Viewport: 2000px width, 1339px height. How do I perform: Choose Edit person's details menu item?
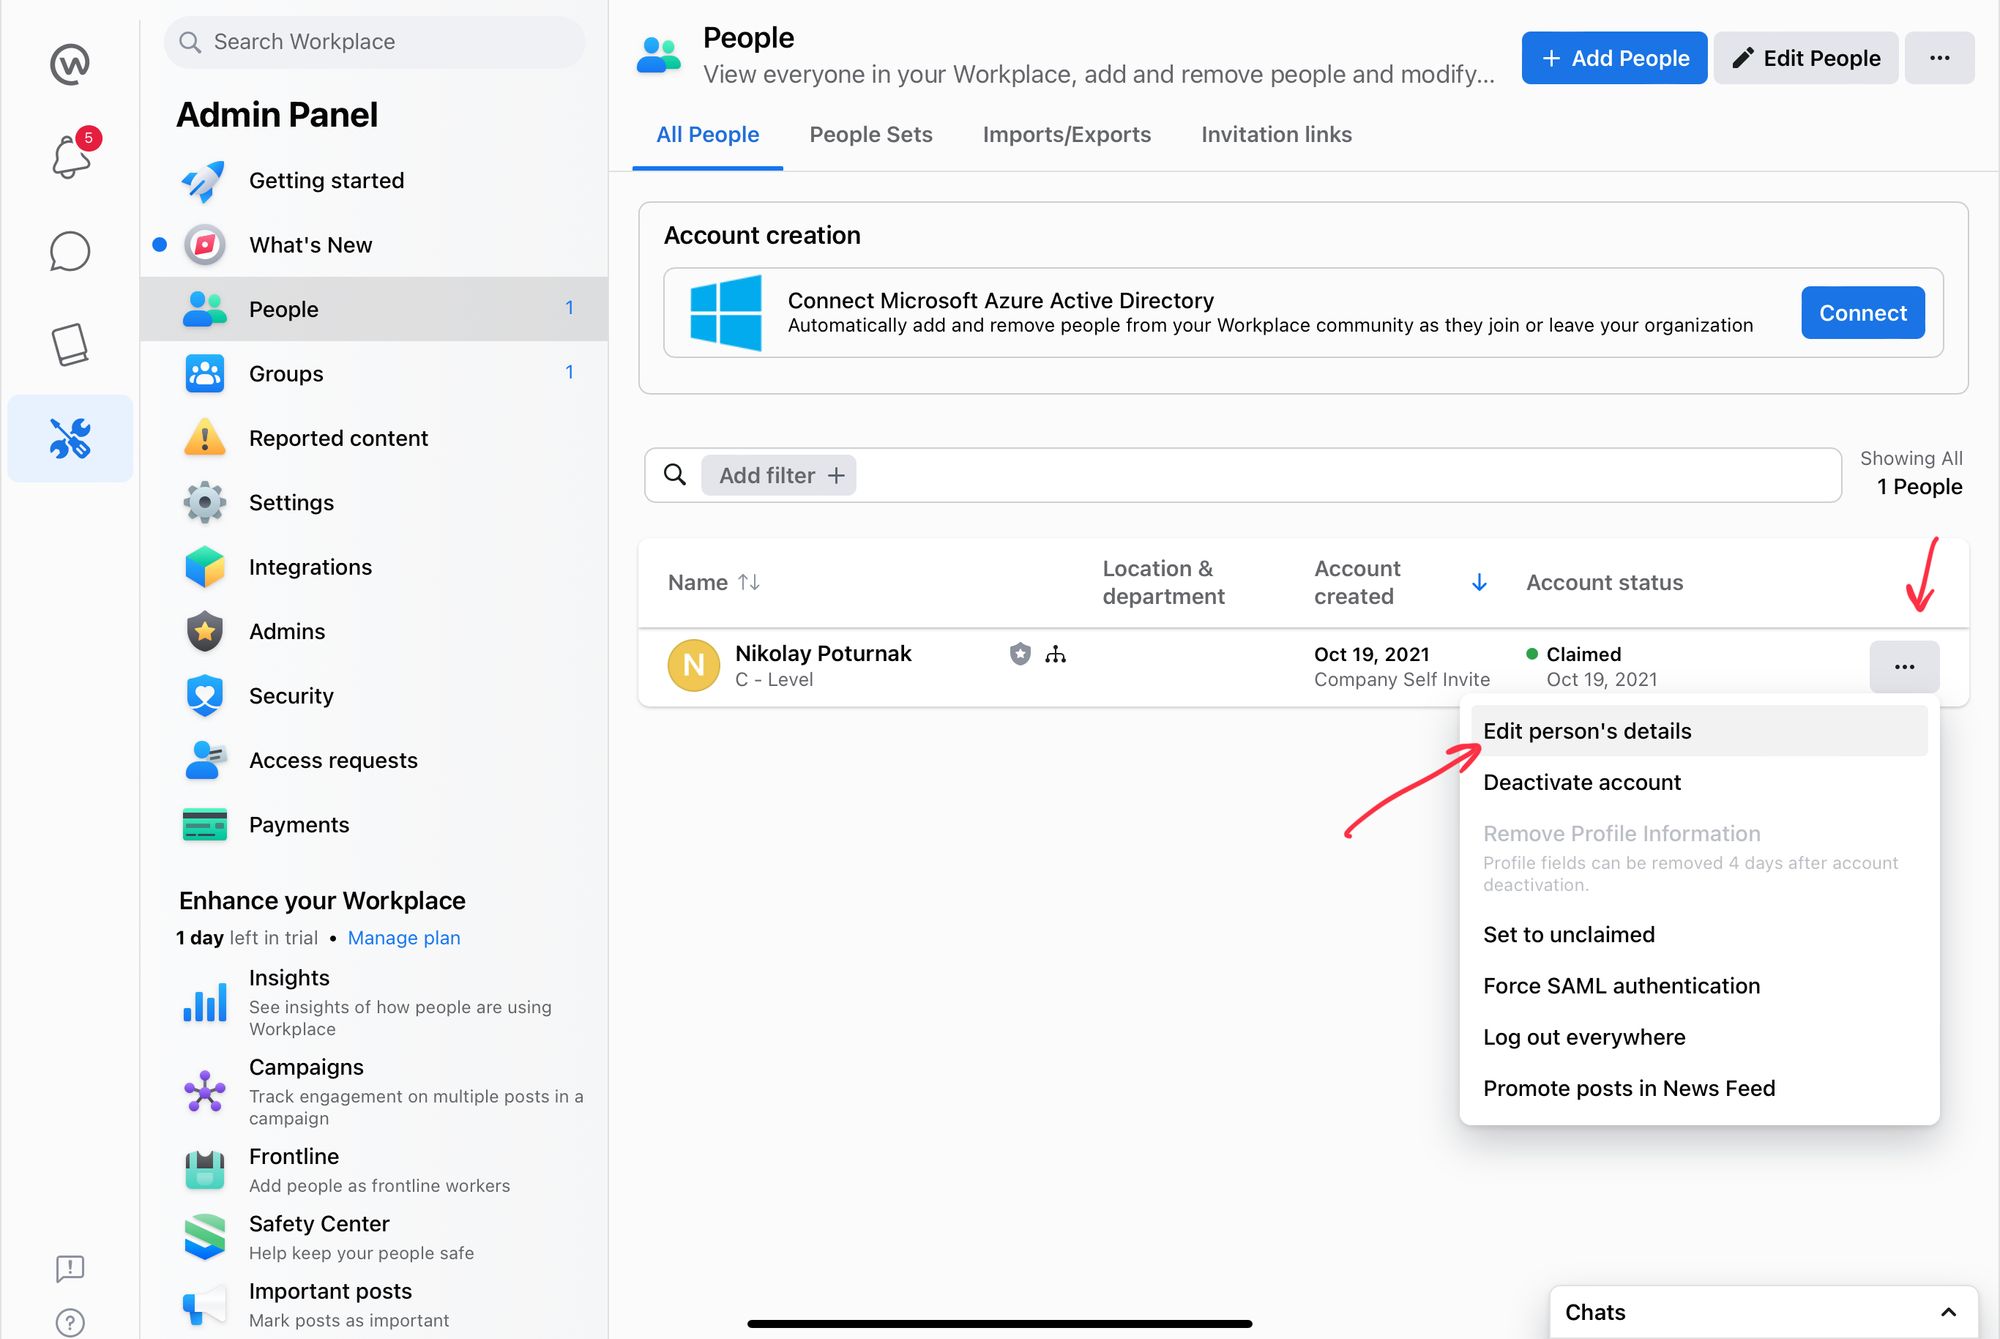(x=1699, y=731)
